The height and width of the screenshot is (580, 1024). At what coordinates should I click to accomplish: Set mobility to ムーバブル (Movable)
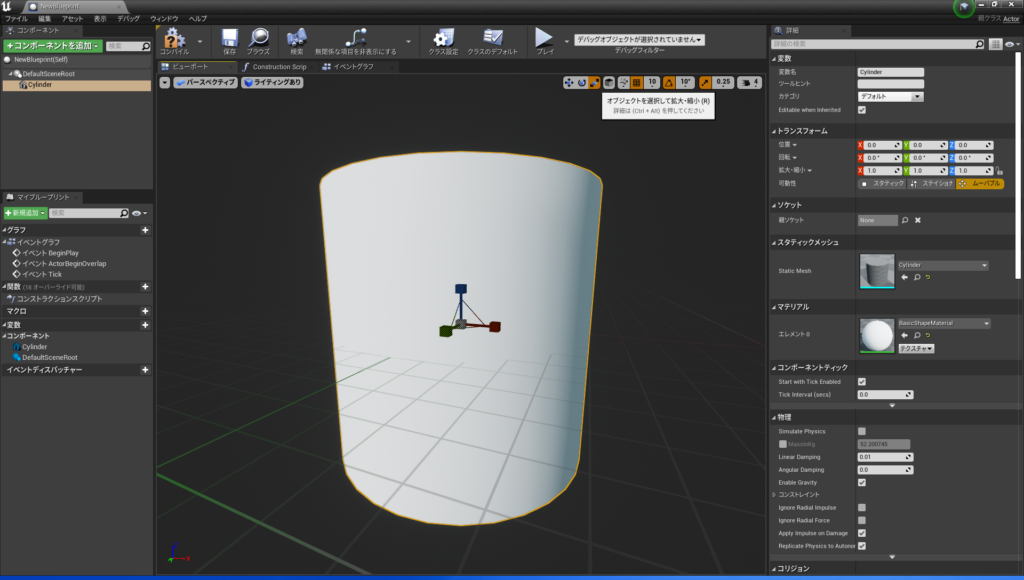coord(979,184)
